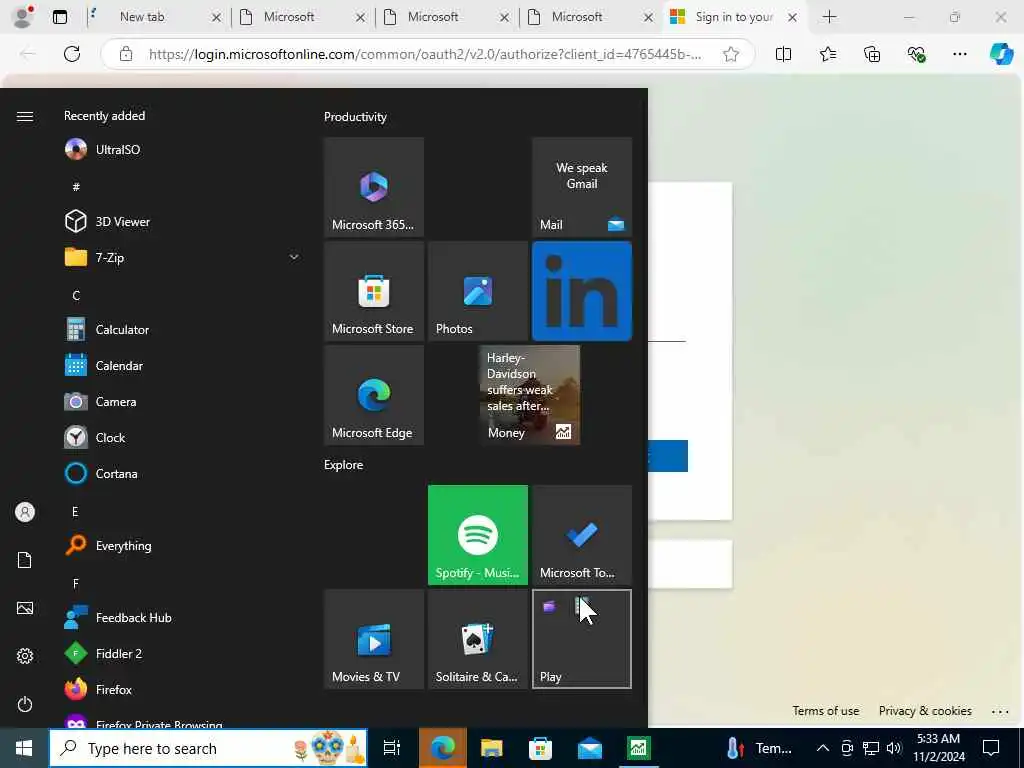1024x768 pixels.
Task: Open Power options in Start menu
Action: pos(25,704)
